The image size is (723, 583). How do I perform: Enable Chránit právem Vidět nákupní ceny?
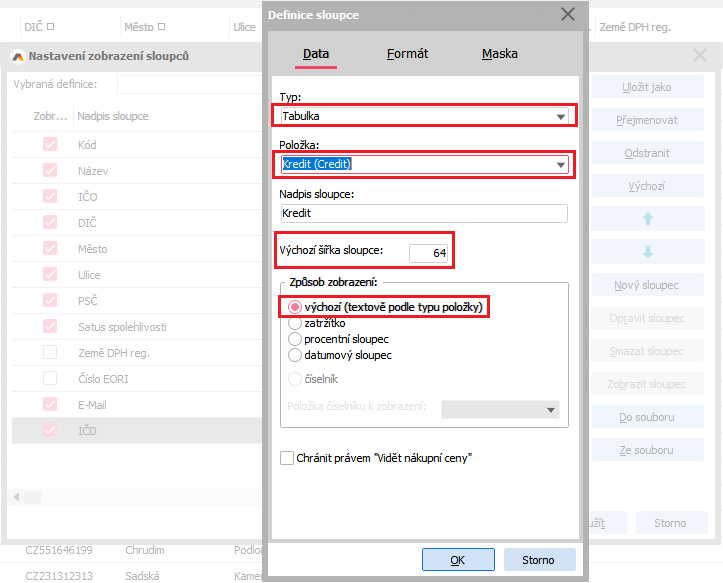pyautogui.click(x=288, y=458)
